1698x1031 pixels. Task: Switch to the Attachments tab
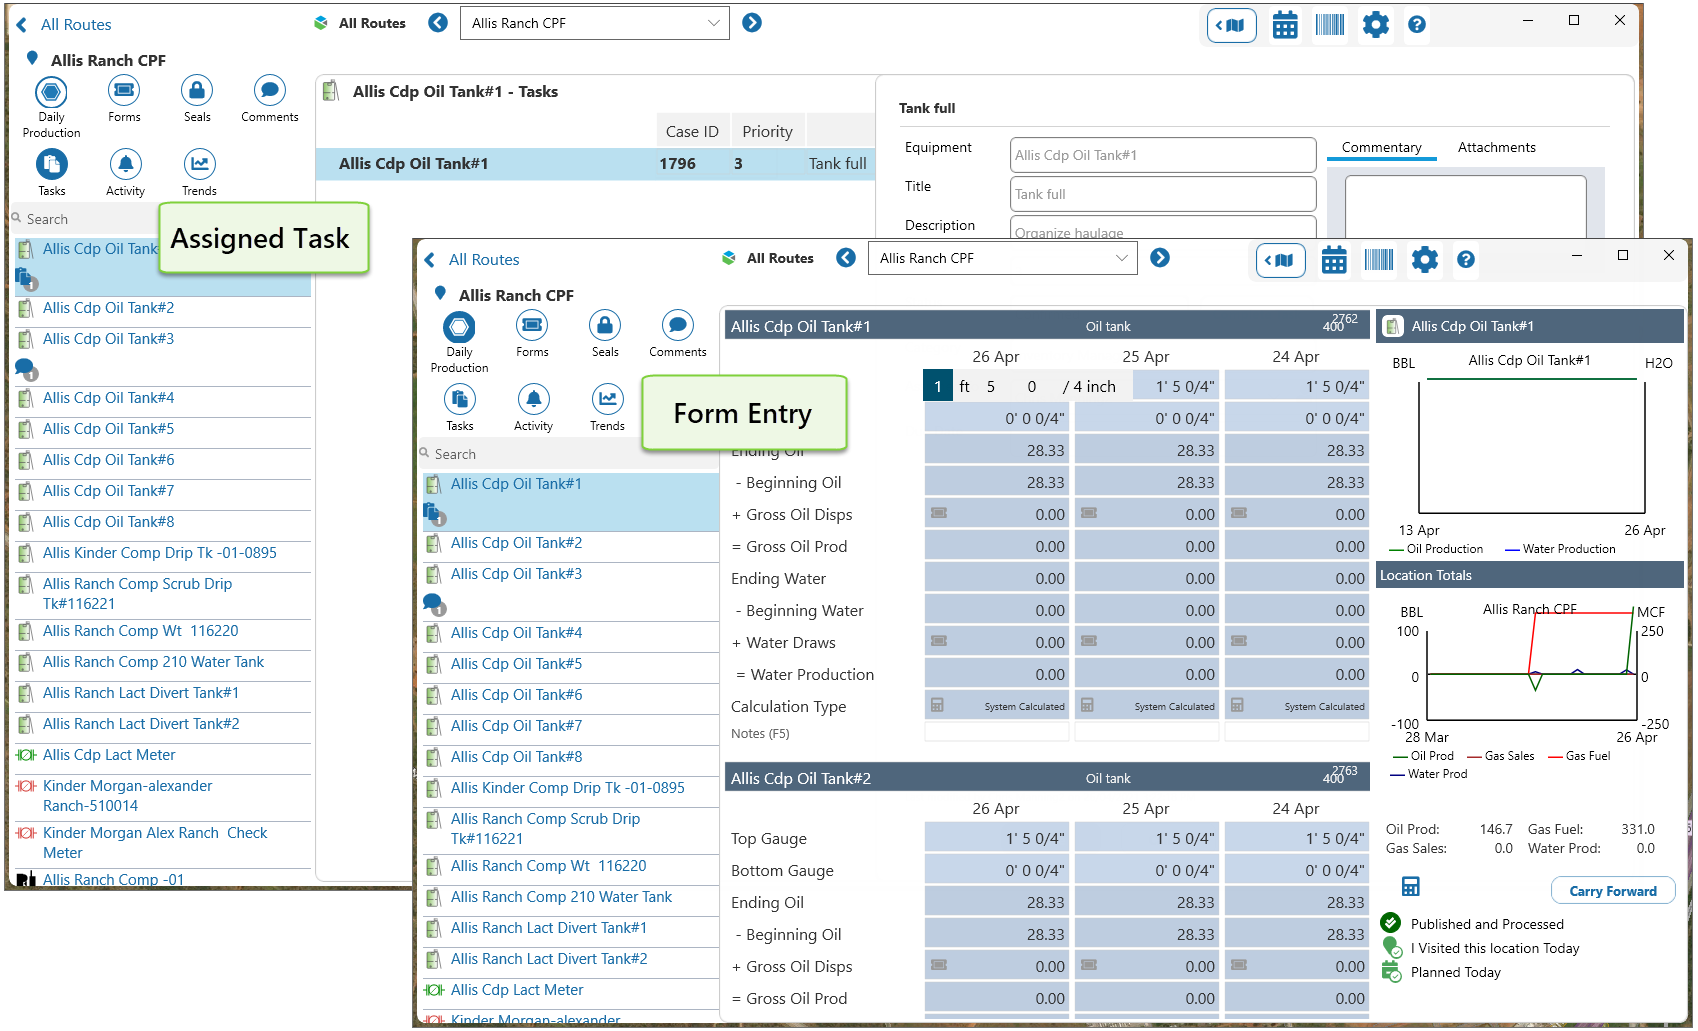pyautogui.click(x=1496, y=147)
